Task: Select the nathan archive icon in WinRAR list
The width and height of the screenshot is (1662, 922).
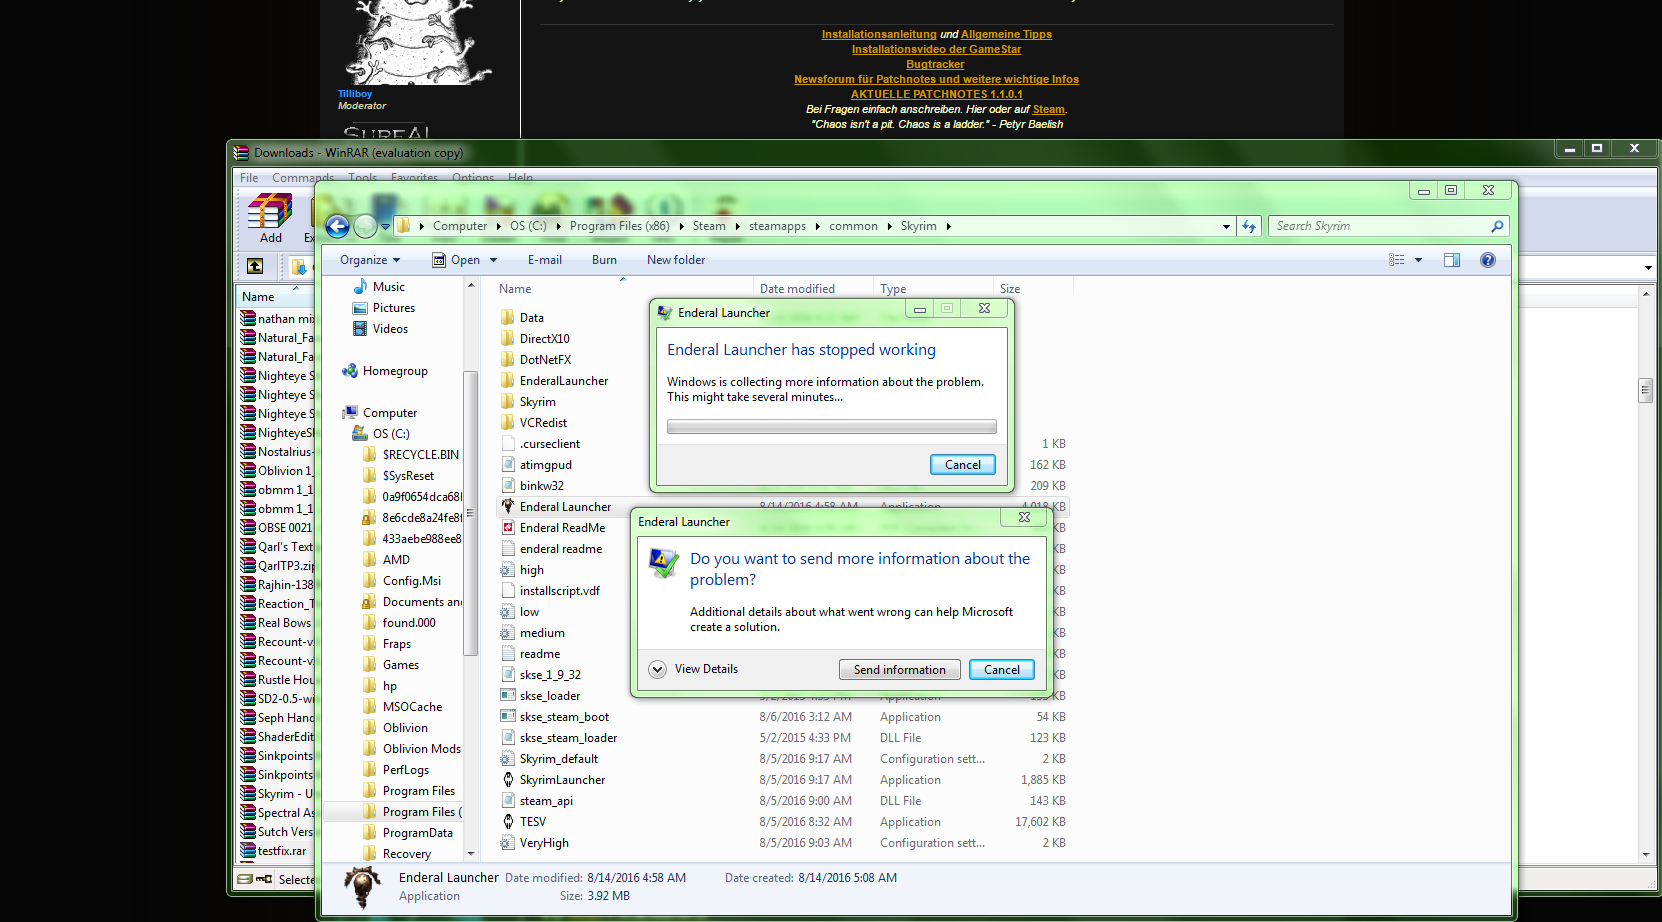Action: click(248, 318)
